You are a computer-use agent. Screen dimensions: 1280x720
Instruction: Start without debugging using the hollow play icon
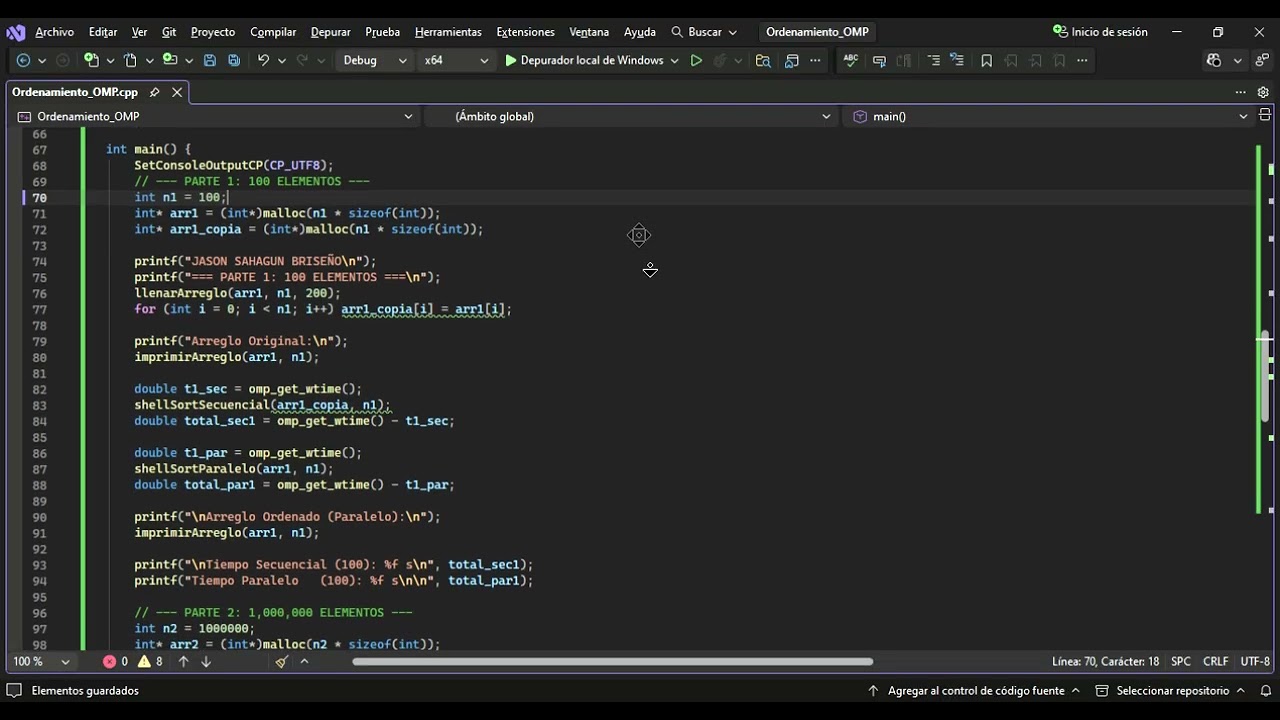696,60
